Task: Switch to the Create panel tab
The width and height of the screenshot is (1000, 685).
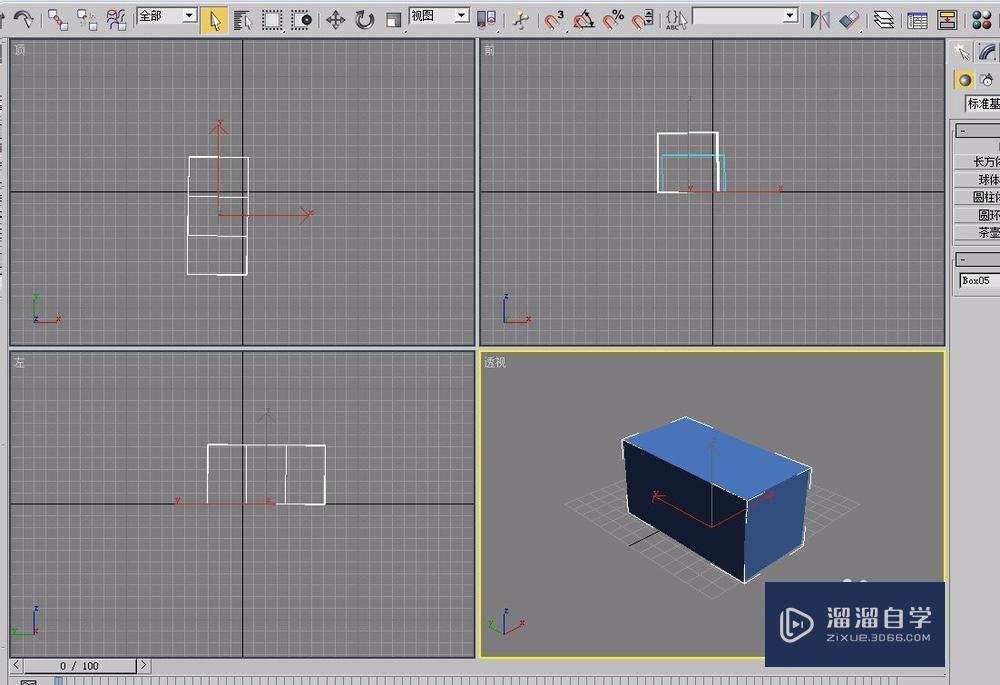Action: tap(961, 52)
